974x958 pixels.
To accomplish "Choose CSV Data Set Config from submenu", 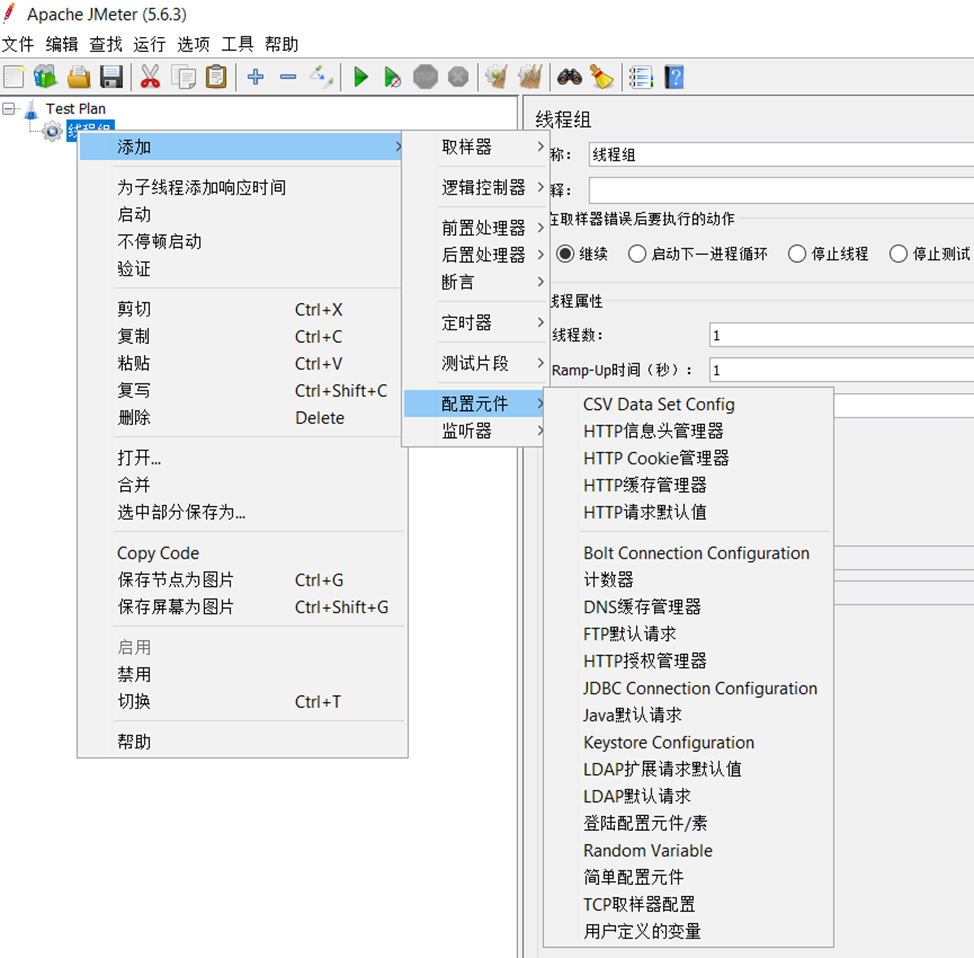I will (x=659, y=404).
